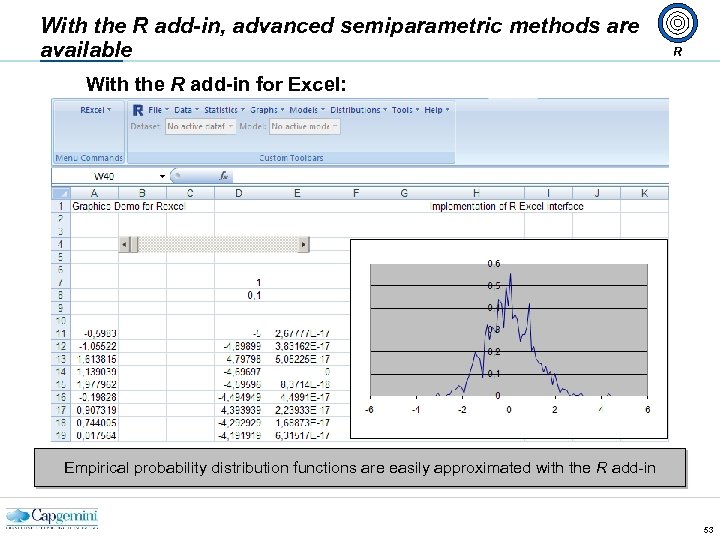Click the scrollbar left arrow in the sheet
Screen dimensions: 720x540
[124, 244]
